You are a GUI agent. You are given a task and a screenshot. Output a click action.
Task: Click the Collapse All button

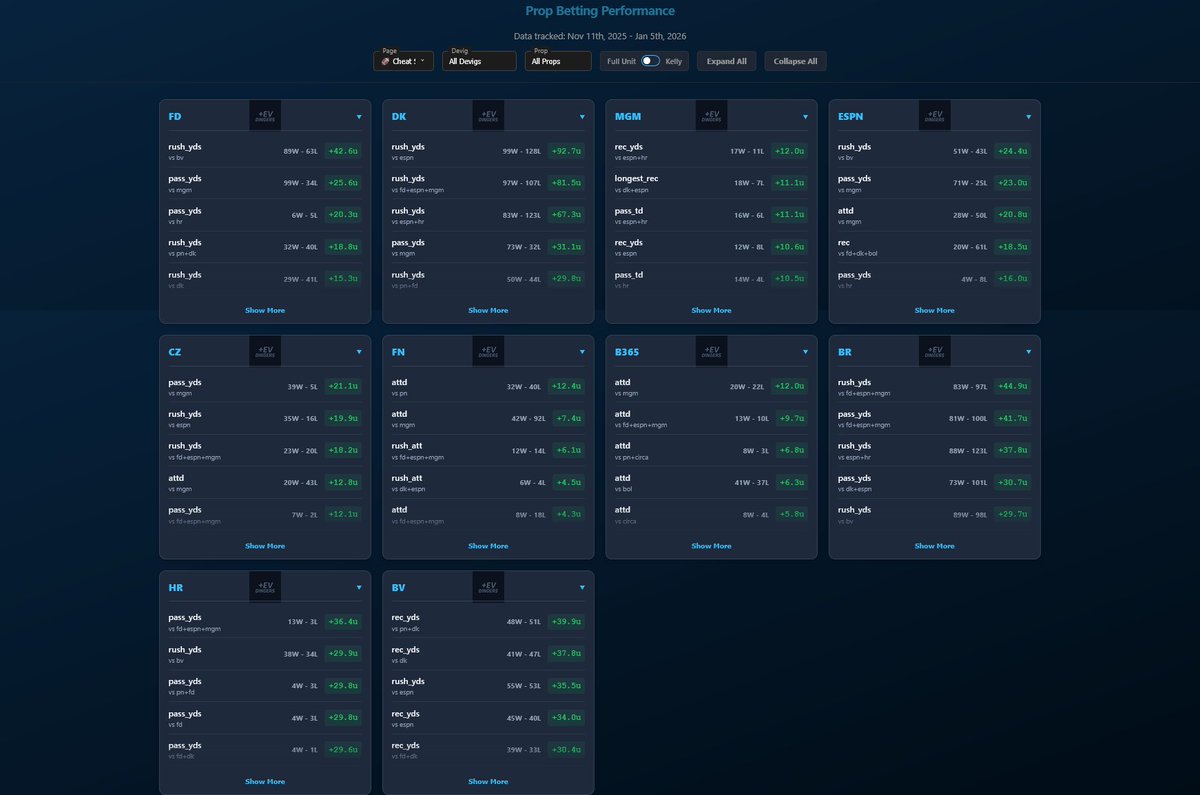796,61
